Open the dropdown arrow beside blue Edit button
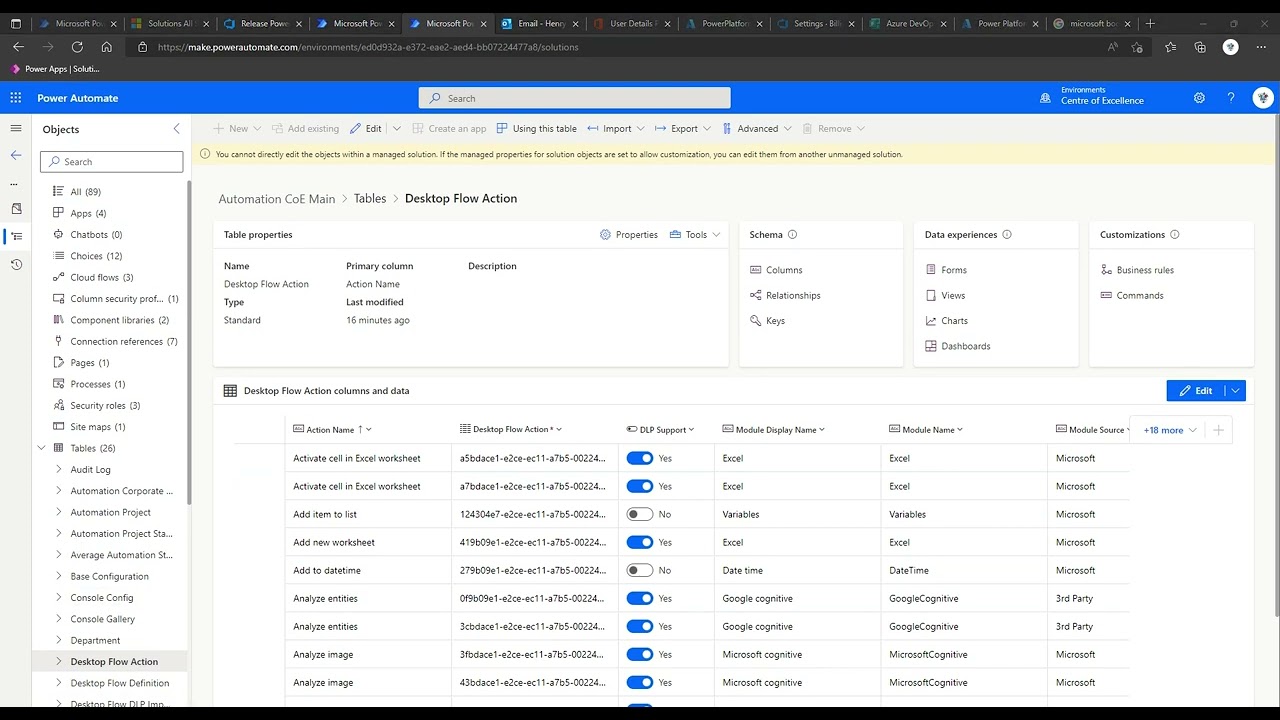Screen dimensions: 1280x720 point(1236,391)
